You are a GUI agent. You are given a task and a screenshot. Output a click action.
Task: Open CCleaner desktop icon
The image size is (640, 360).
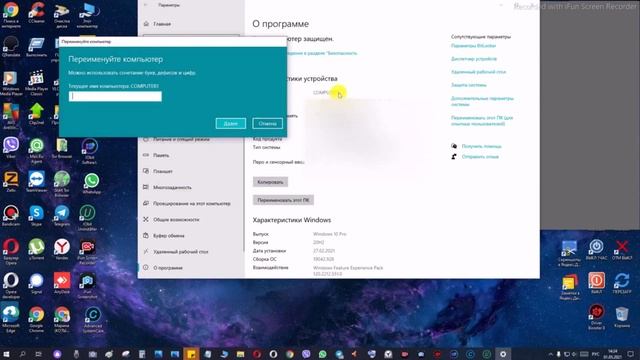36,12
